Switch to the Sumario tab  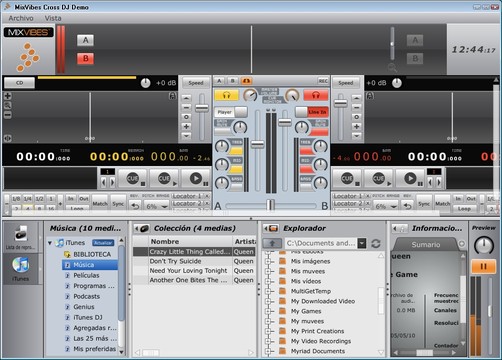[x=426, y=244]
